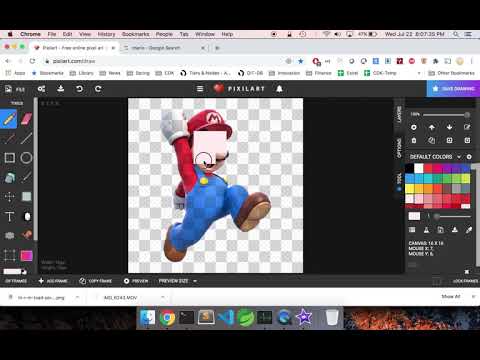Open the Pixilart File menu
Screen dimensions: 480x360
[x=15, y=89]
